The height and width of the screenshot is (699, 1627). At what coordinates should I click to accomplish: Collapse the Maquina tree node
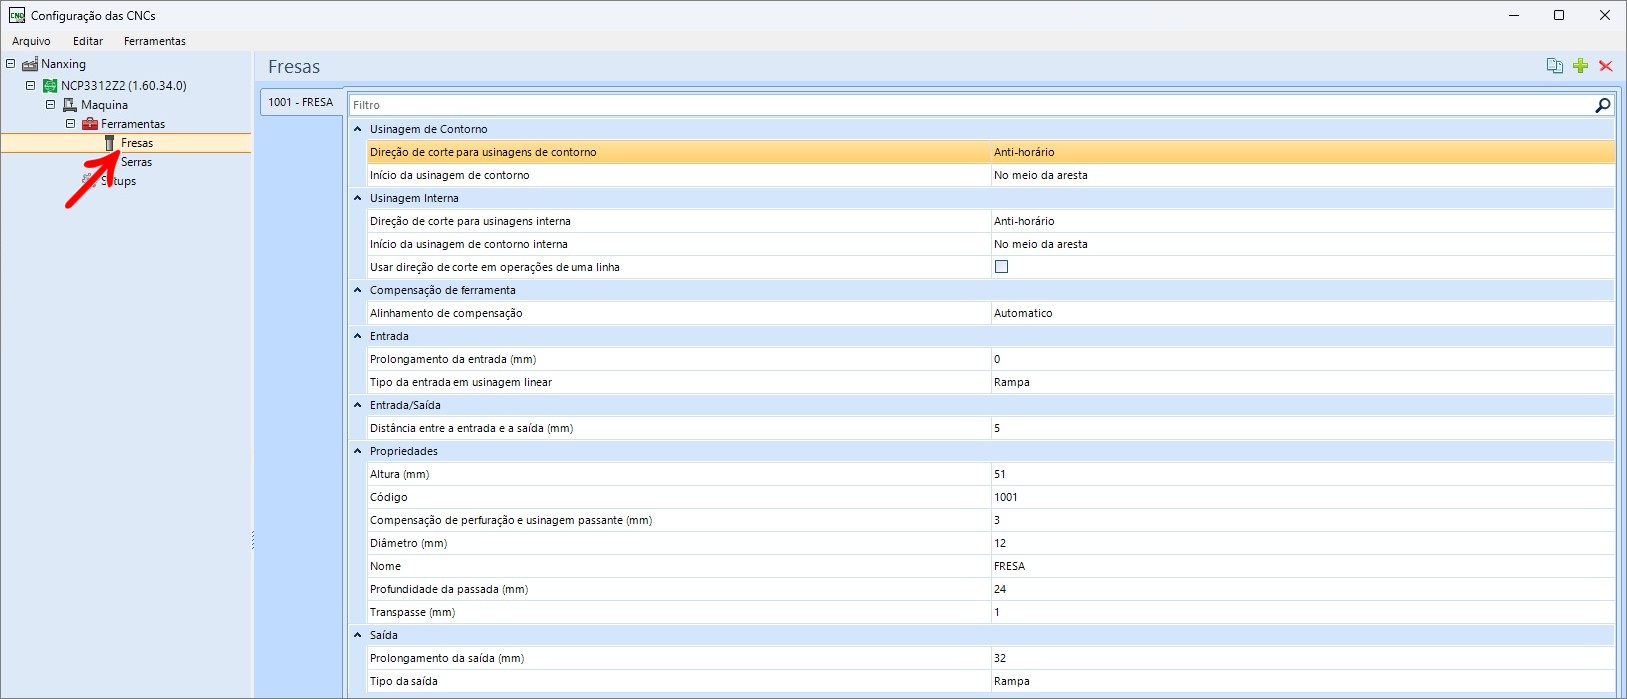(50, 104)
